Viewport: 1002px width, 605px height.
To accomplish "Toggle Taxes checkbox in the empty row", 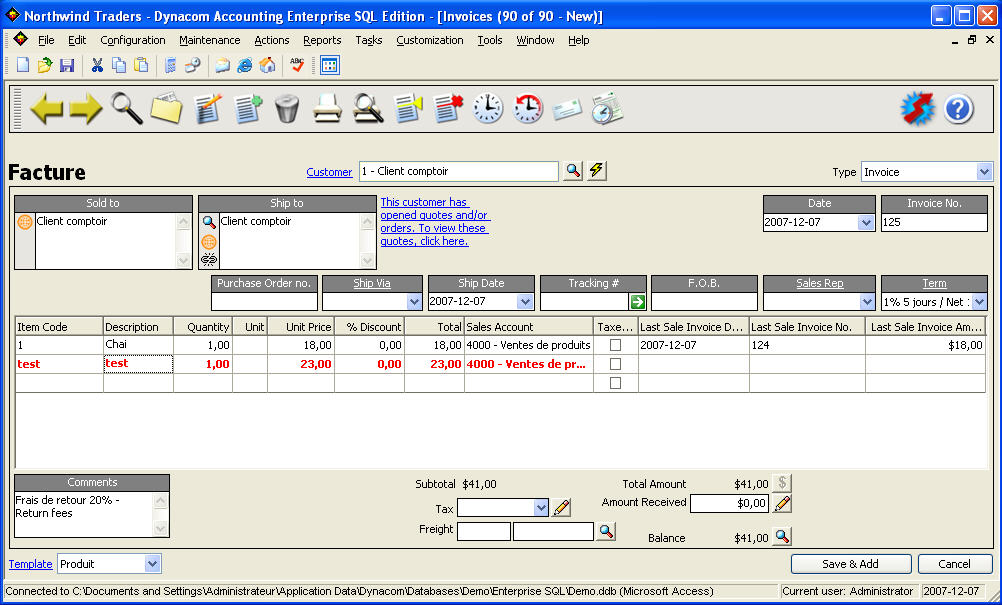I will click(x=615, y=383).
